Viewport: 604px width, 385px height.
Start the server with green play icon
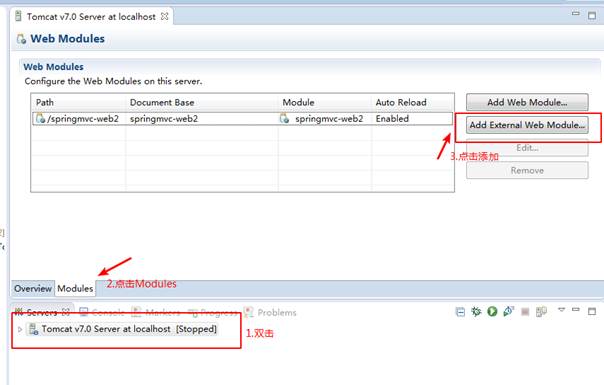[x=492, y=311]
